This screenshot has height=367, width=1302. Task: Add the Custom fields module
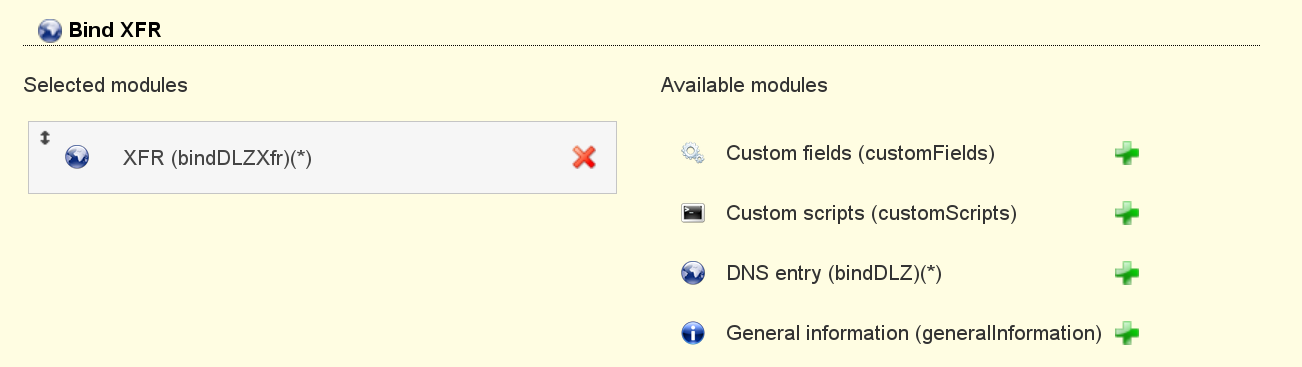pos(1127,153)
